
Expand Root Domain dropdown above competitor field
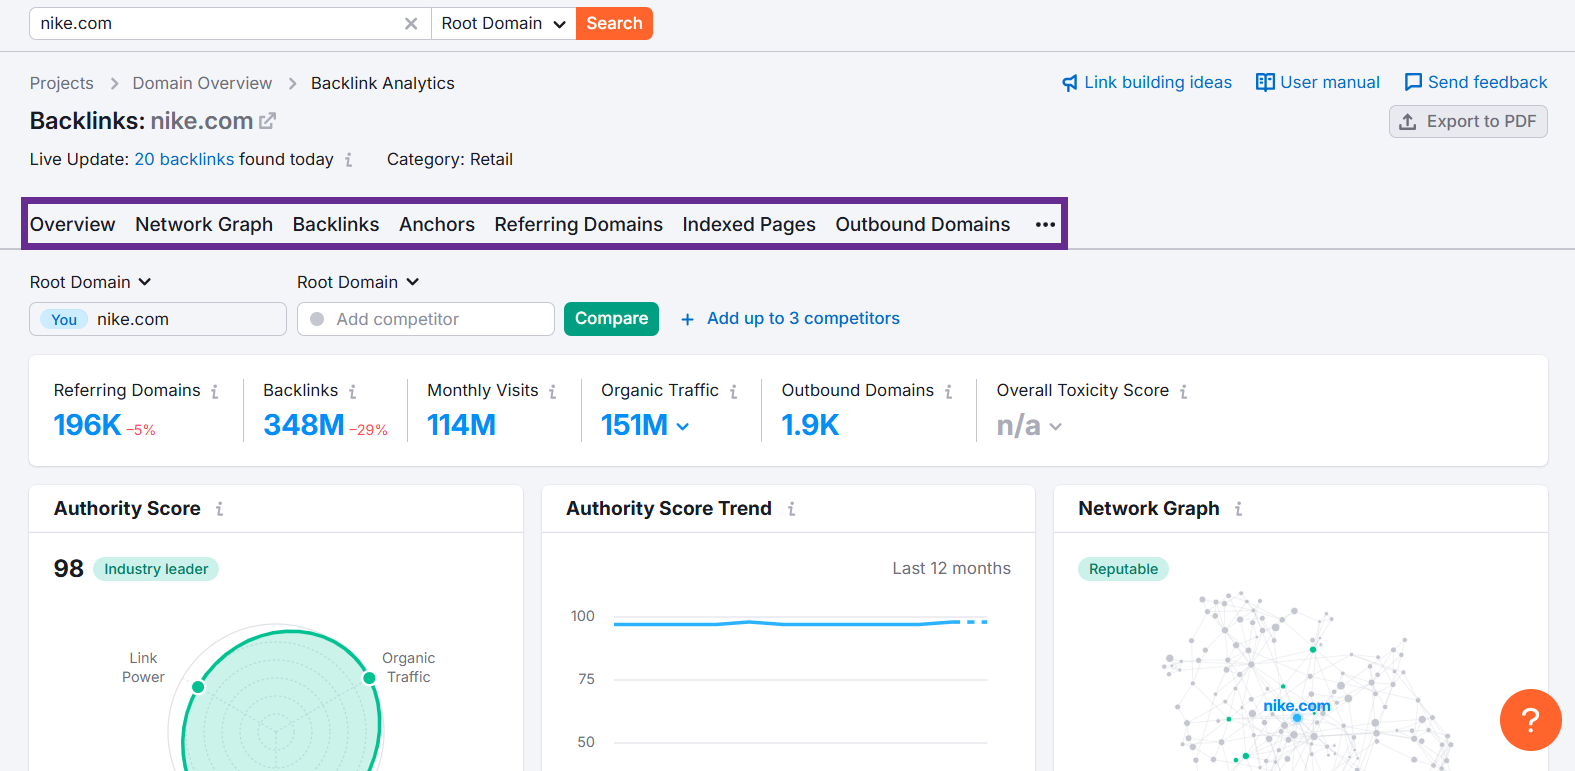358,282
